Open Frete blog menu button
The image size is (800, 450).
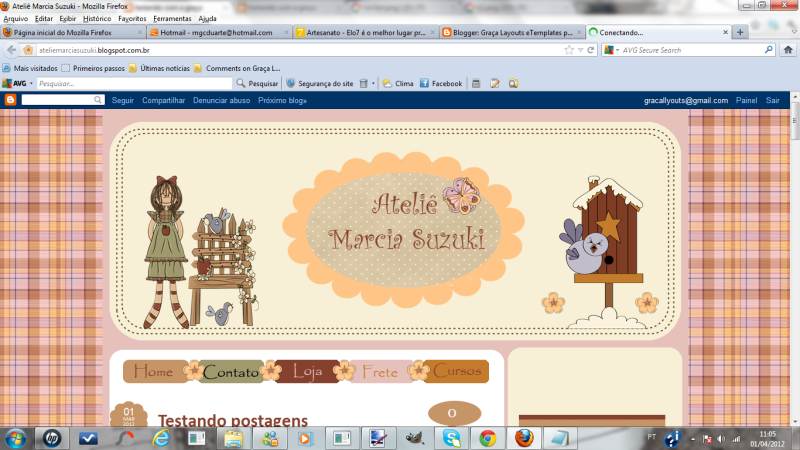[381, 372]
